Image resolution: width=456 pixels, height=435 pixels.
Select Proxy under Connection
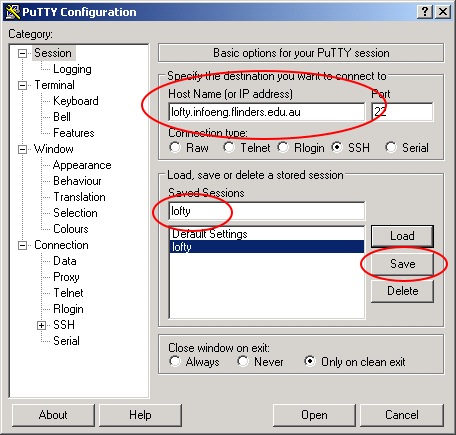pyautogui.click(x=66, y=277)
